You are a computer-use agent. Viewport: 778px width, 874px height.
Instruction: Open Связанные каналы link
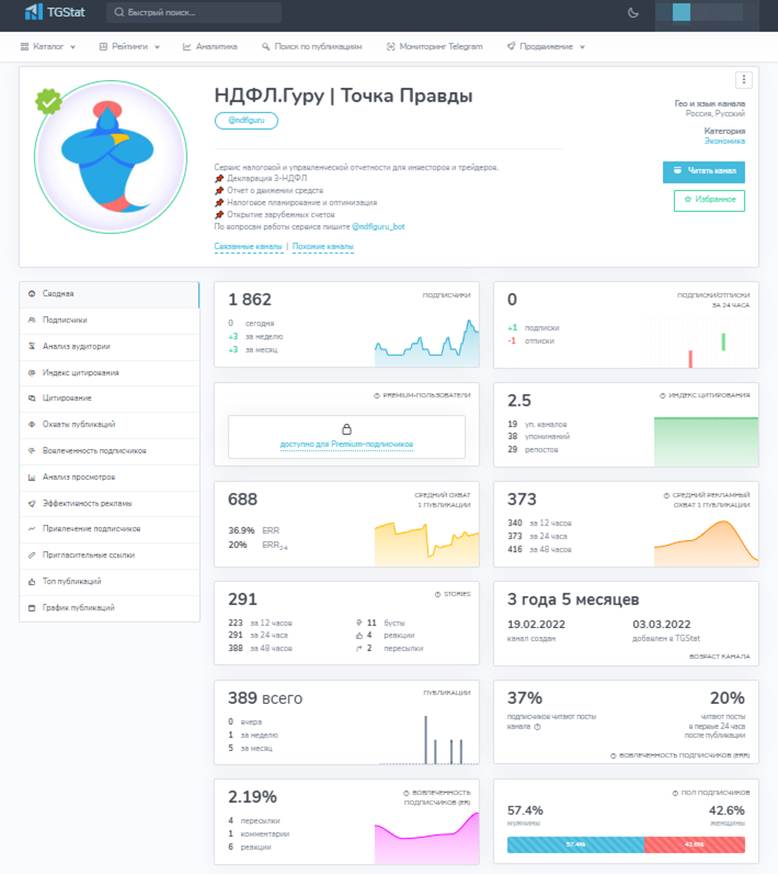point(248,246)
